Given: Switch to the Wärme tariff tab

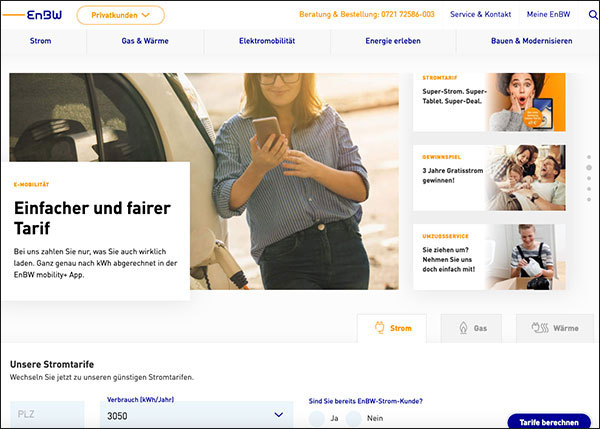Looking at the screenshot, I should 555,328.
